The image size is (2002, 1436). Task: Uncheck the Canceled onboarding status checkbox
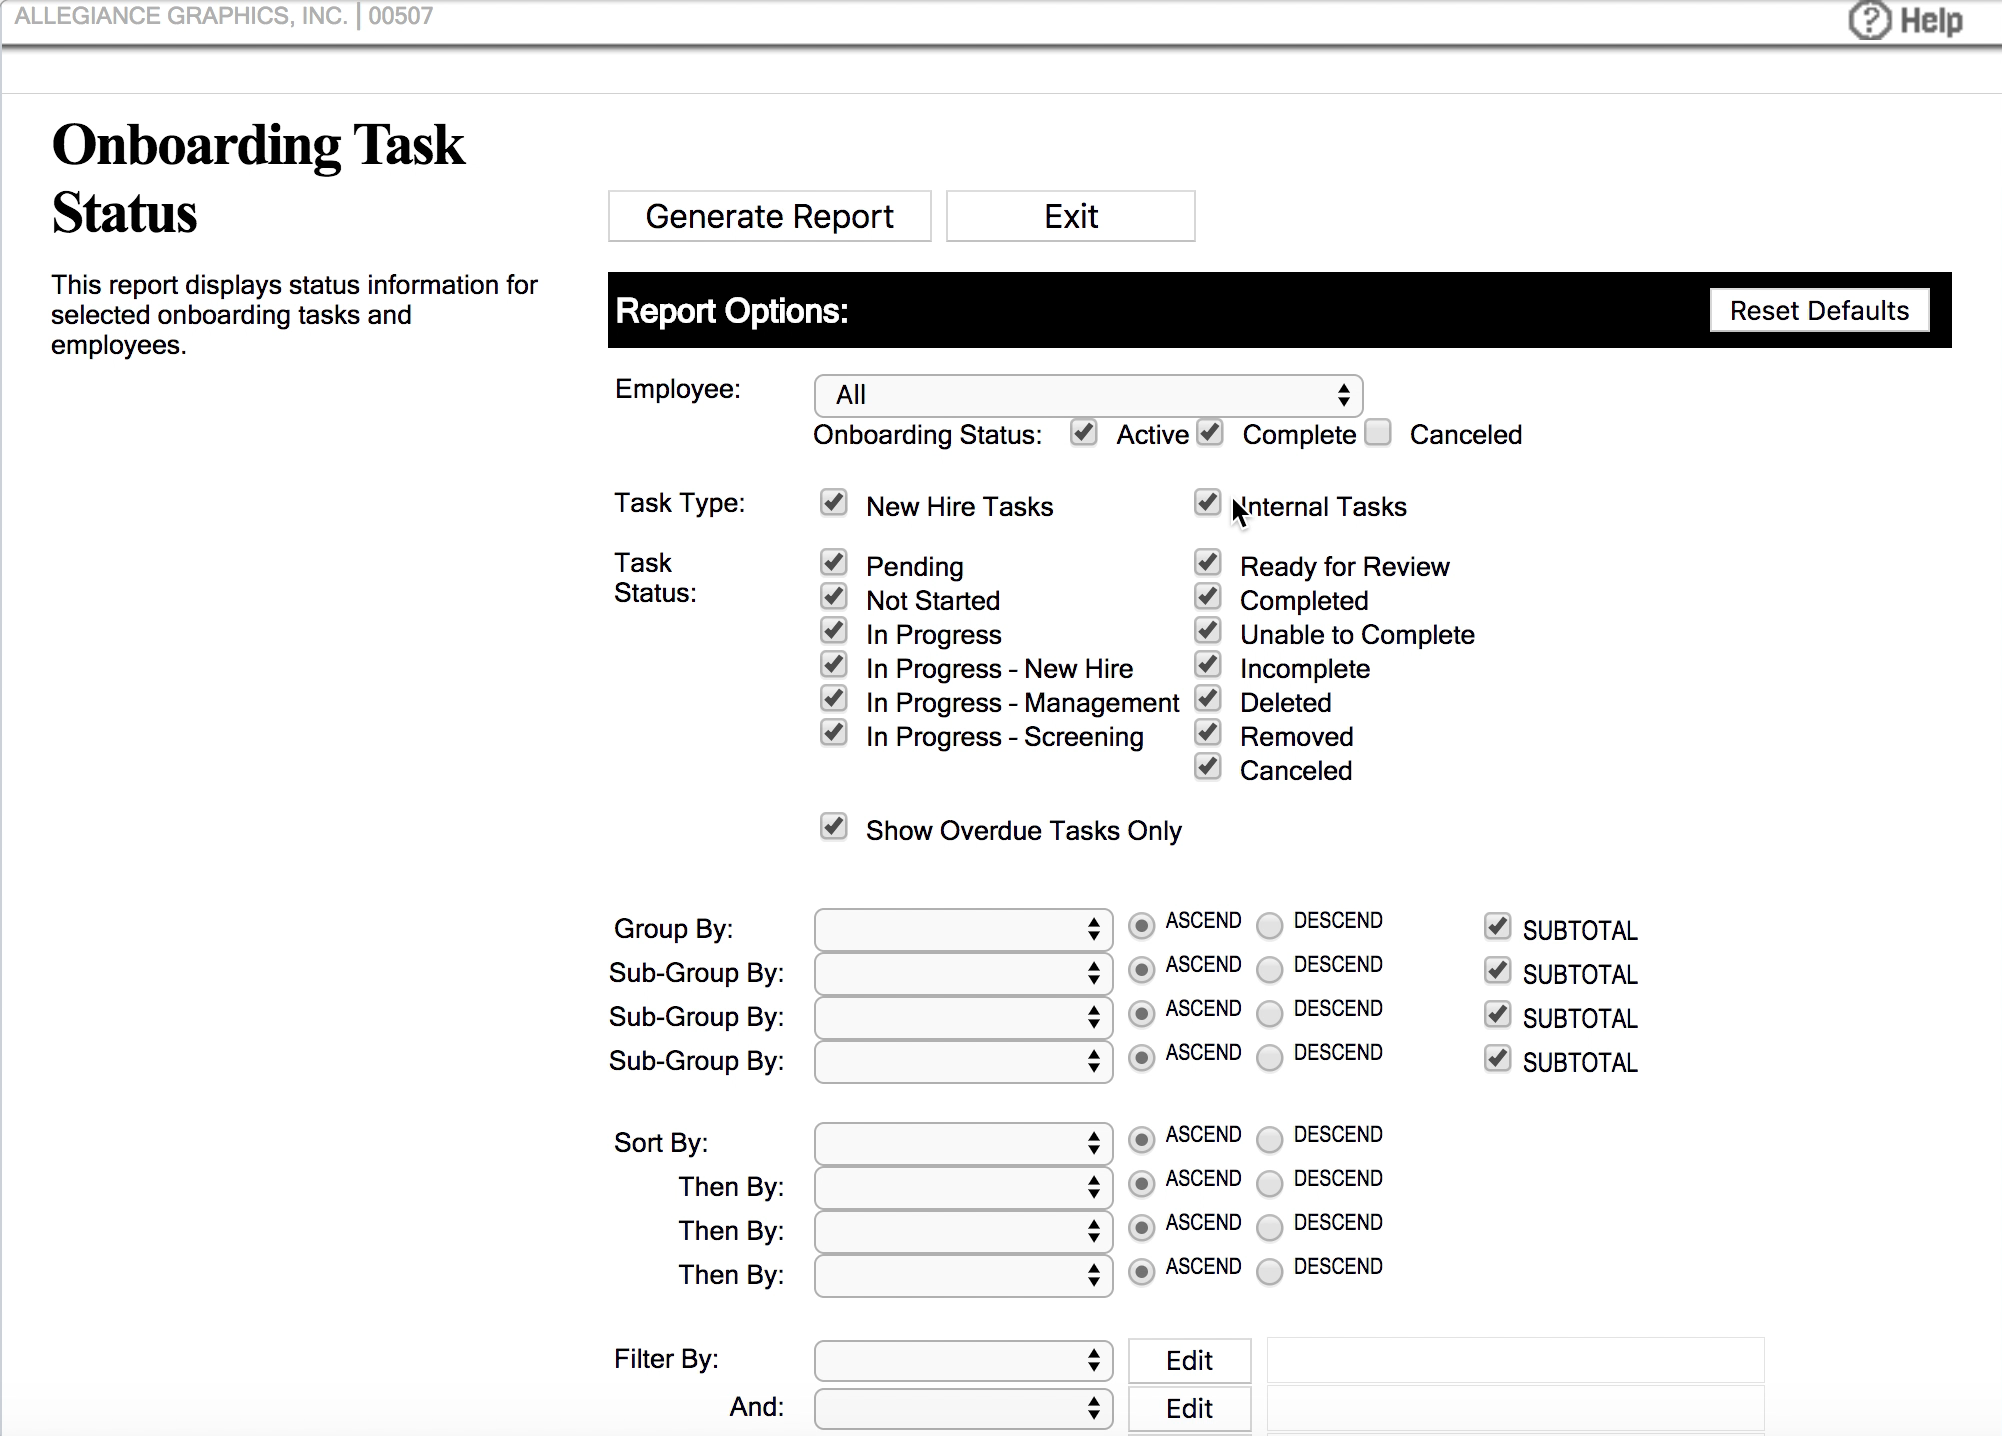1377,432
